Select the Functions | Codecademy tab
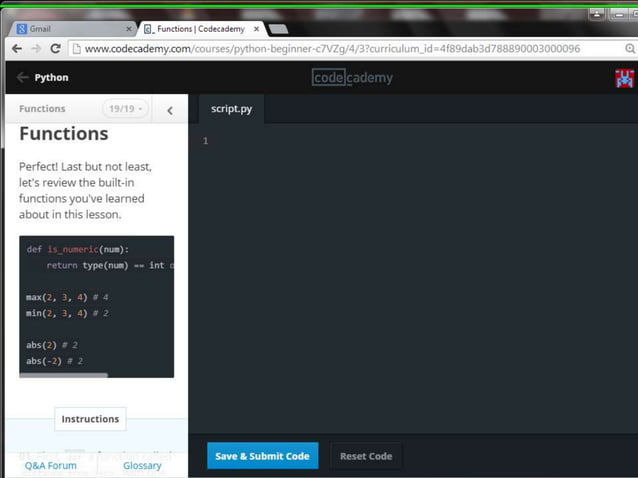Screen dimensions: 638x478 201,29
